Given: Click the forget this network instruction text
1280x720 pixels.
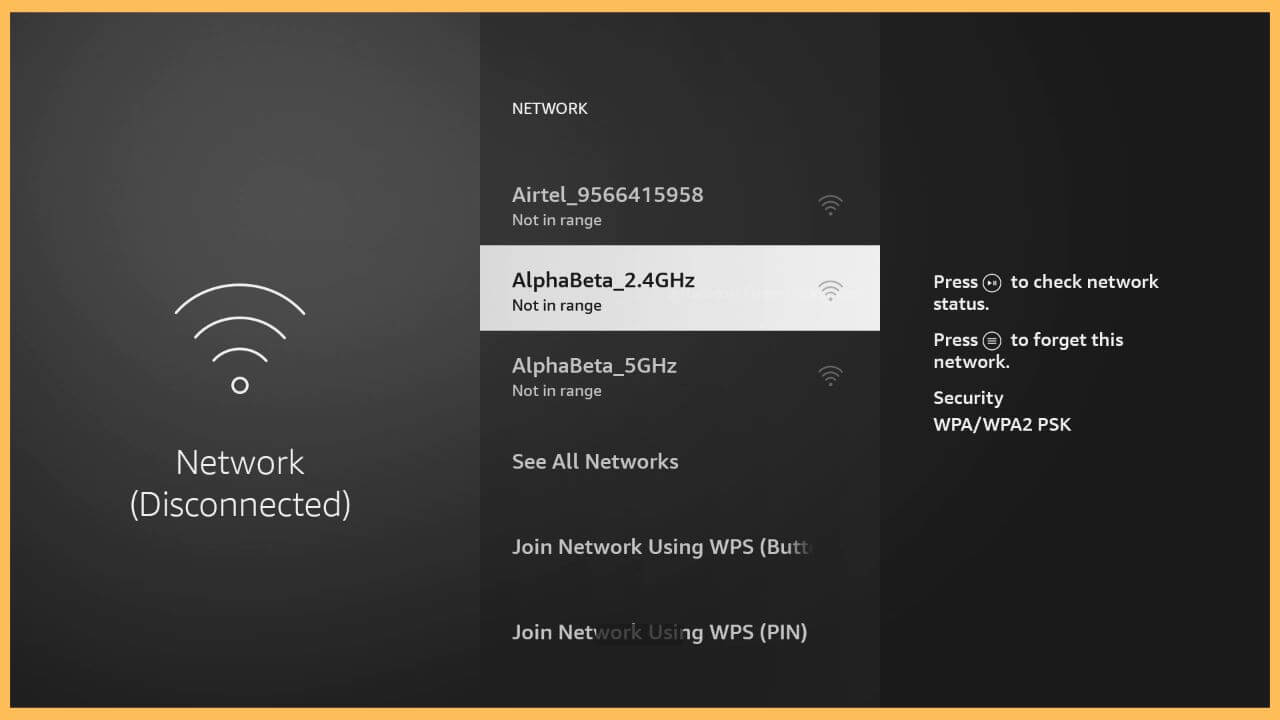Looking at the screenshot, I should click(x=1028, y=350).
